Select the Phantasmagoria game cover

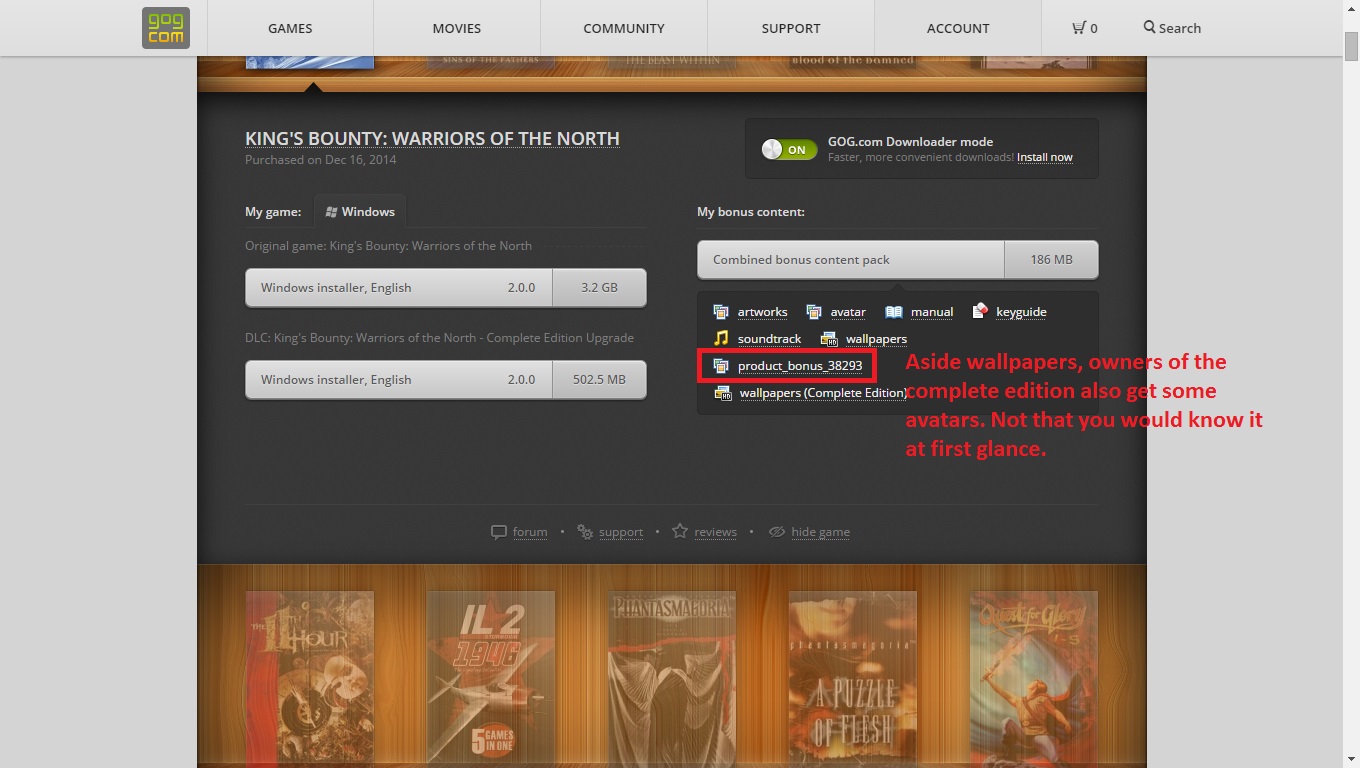(x=672, y=678)
